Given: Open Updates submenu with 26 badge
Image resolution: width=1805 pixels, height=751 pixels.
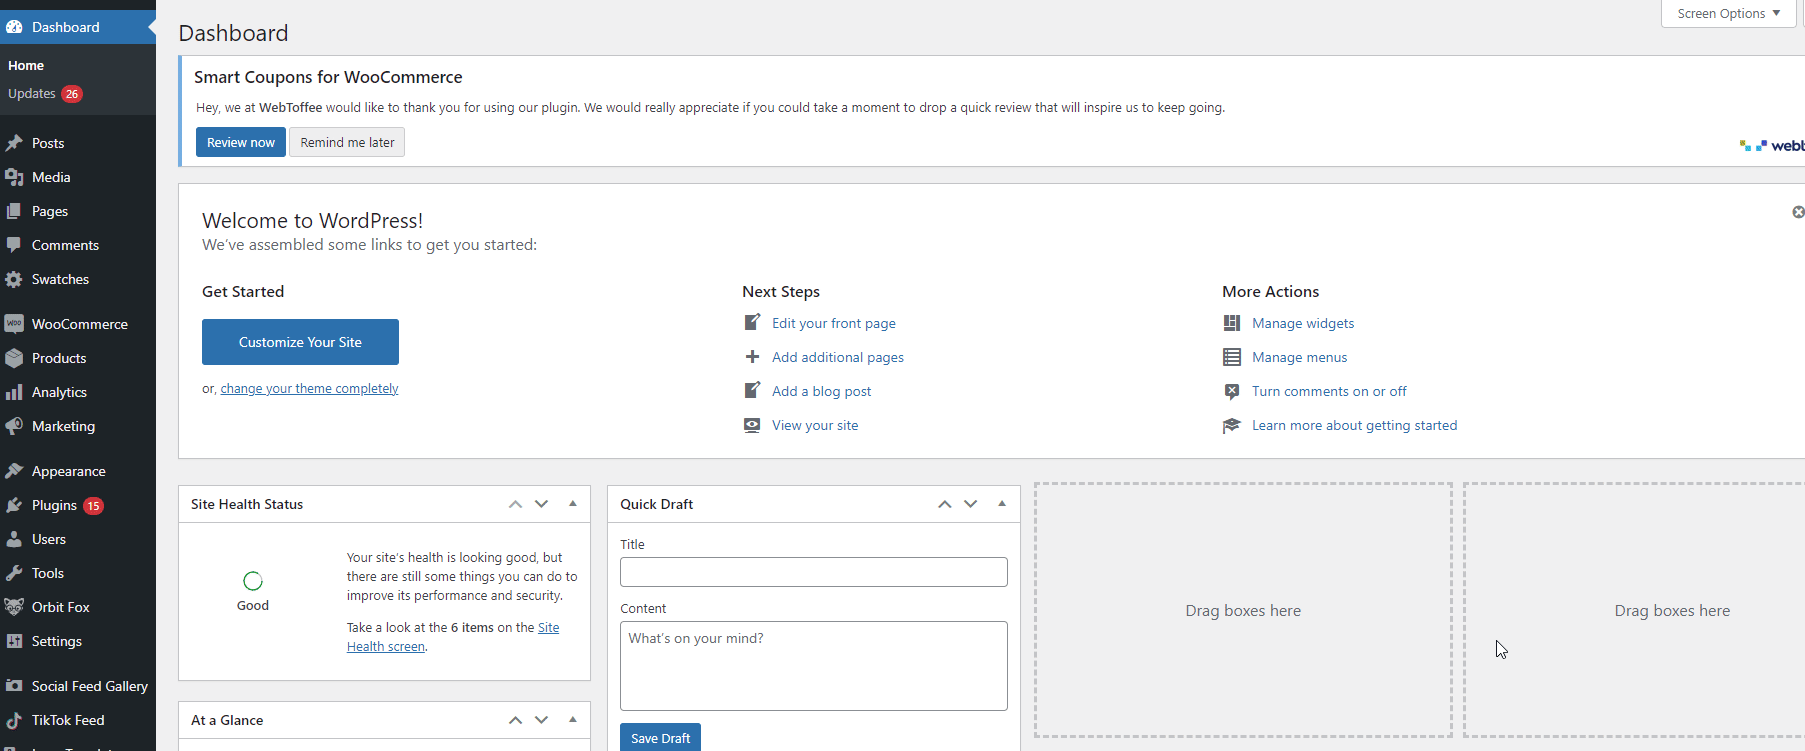Looking at the screenshot, I should click(45, 94).
